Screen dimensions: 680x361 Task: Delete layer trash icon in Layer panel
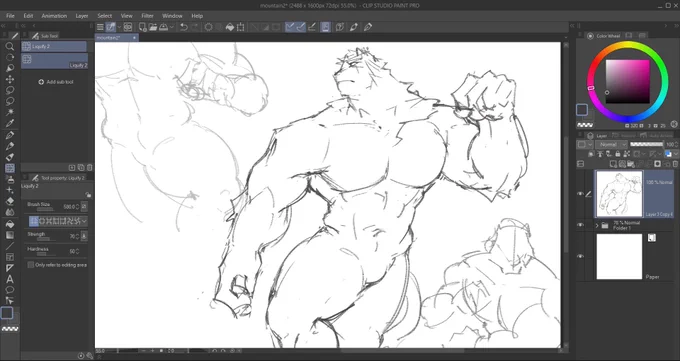675,164
